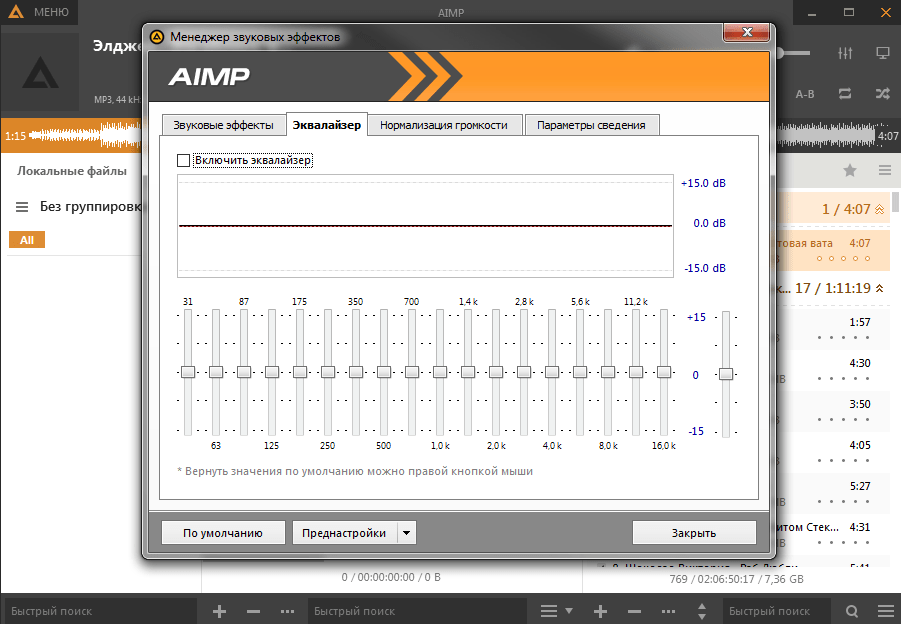Click the 500 Hz band slider
The width and height of the screenshot is (901, 624).
[384, 372]
